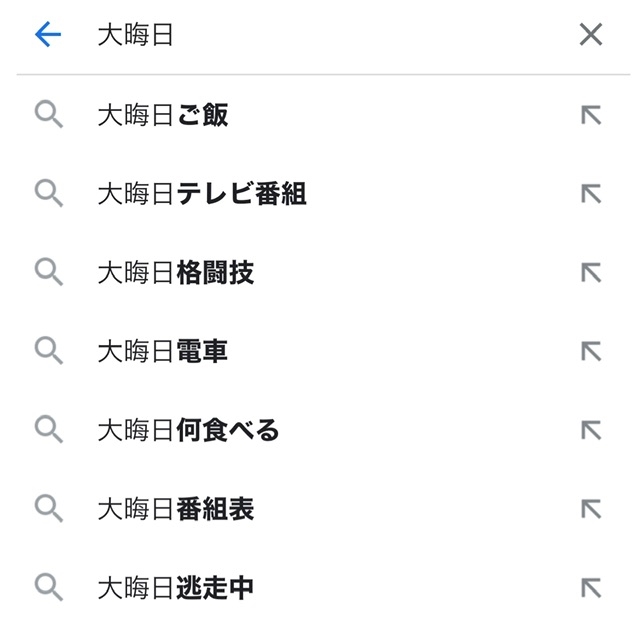Click magnifier icon beside 大晦日ご飯
640x639 pixels.
(49, 114)
